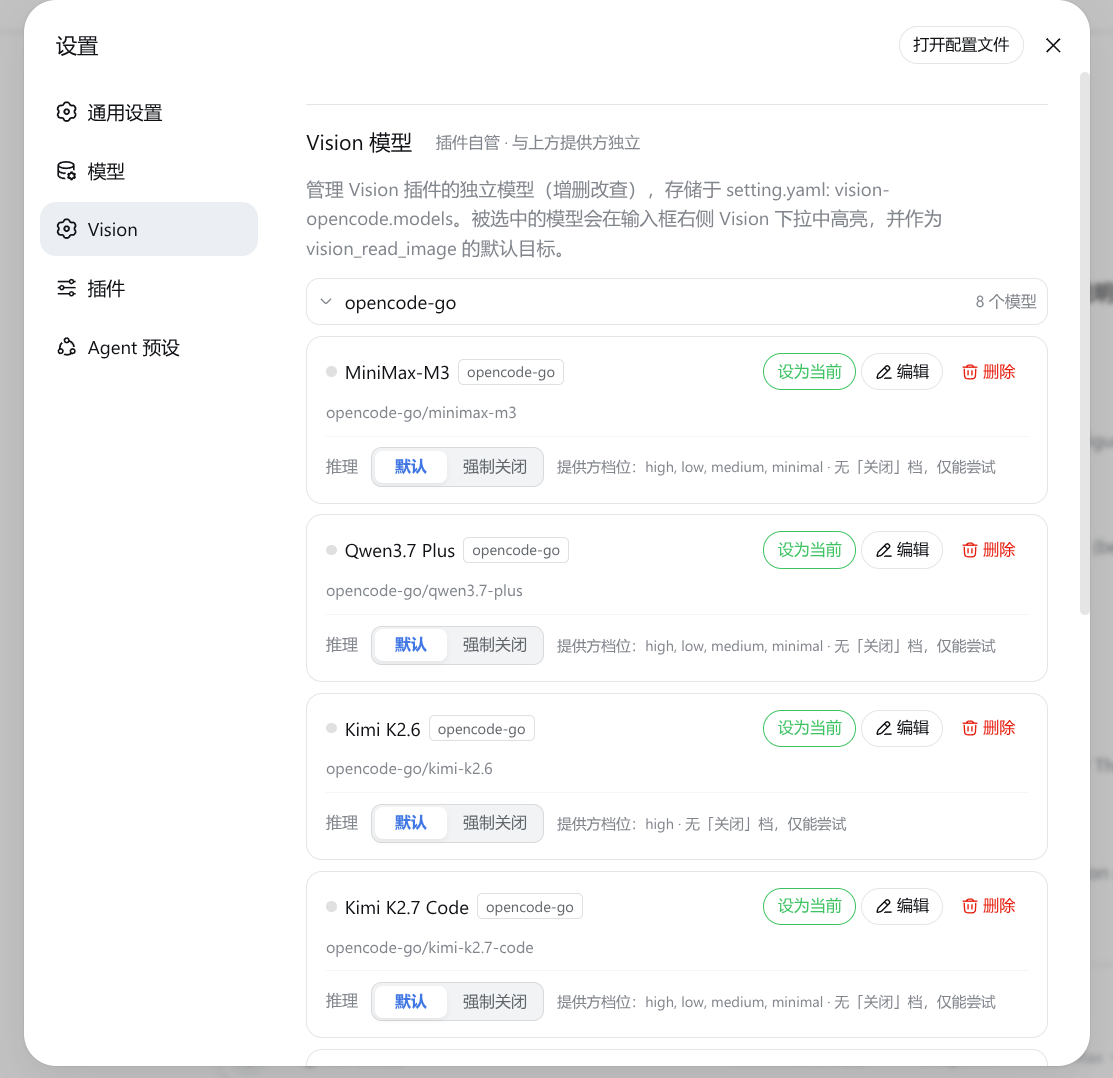
Task: Select 强制关闭 reasoning for Qwen3.7 Plus
Action: coord(495,645)
